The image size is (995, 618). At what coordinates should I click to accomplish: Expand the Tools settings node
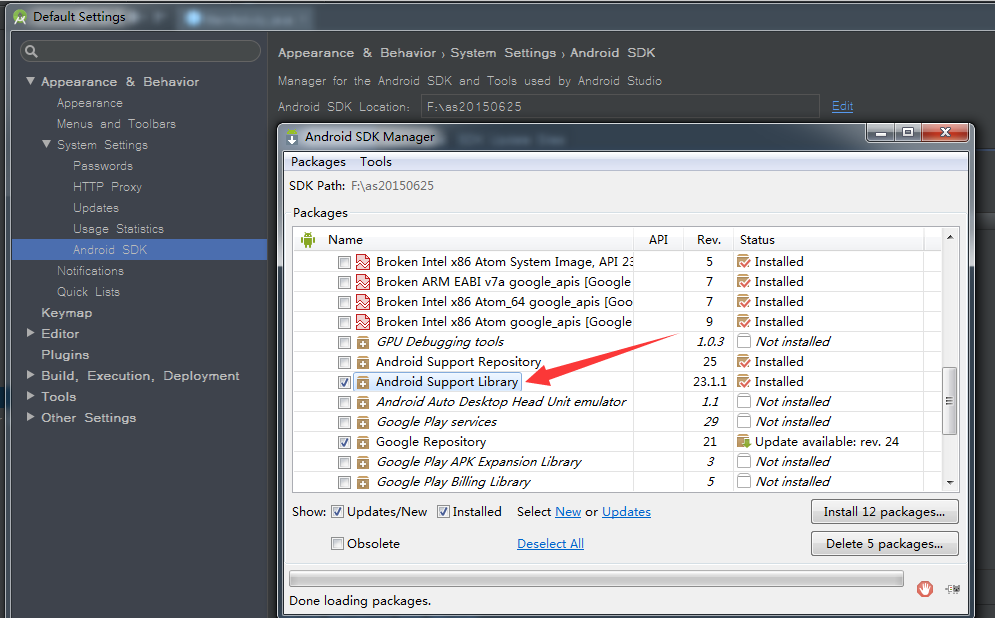coord(30,396)
